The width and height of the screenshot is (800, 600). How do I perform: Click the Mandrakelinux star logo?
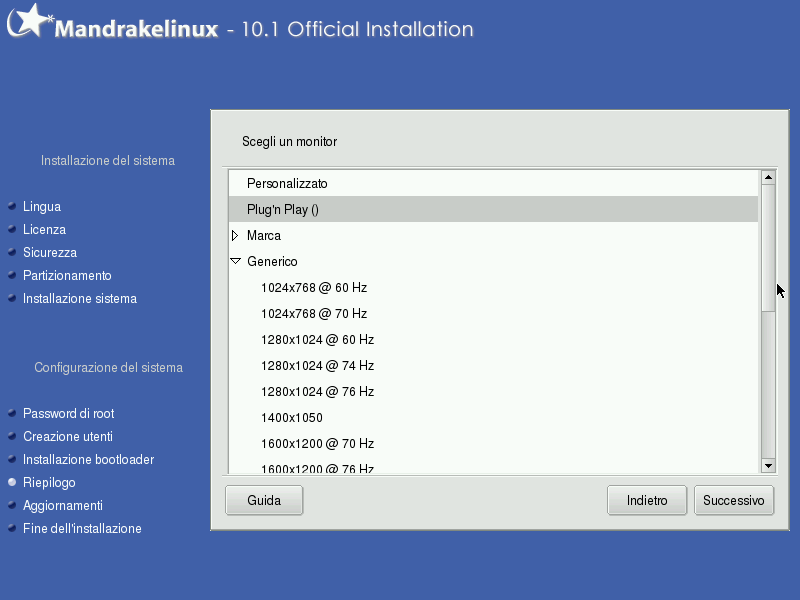tap(27, 22)
